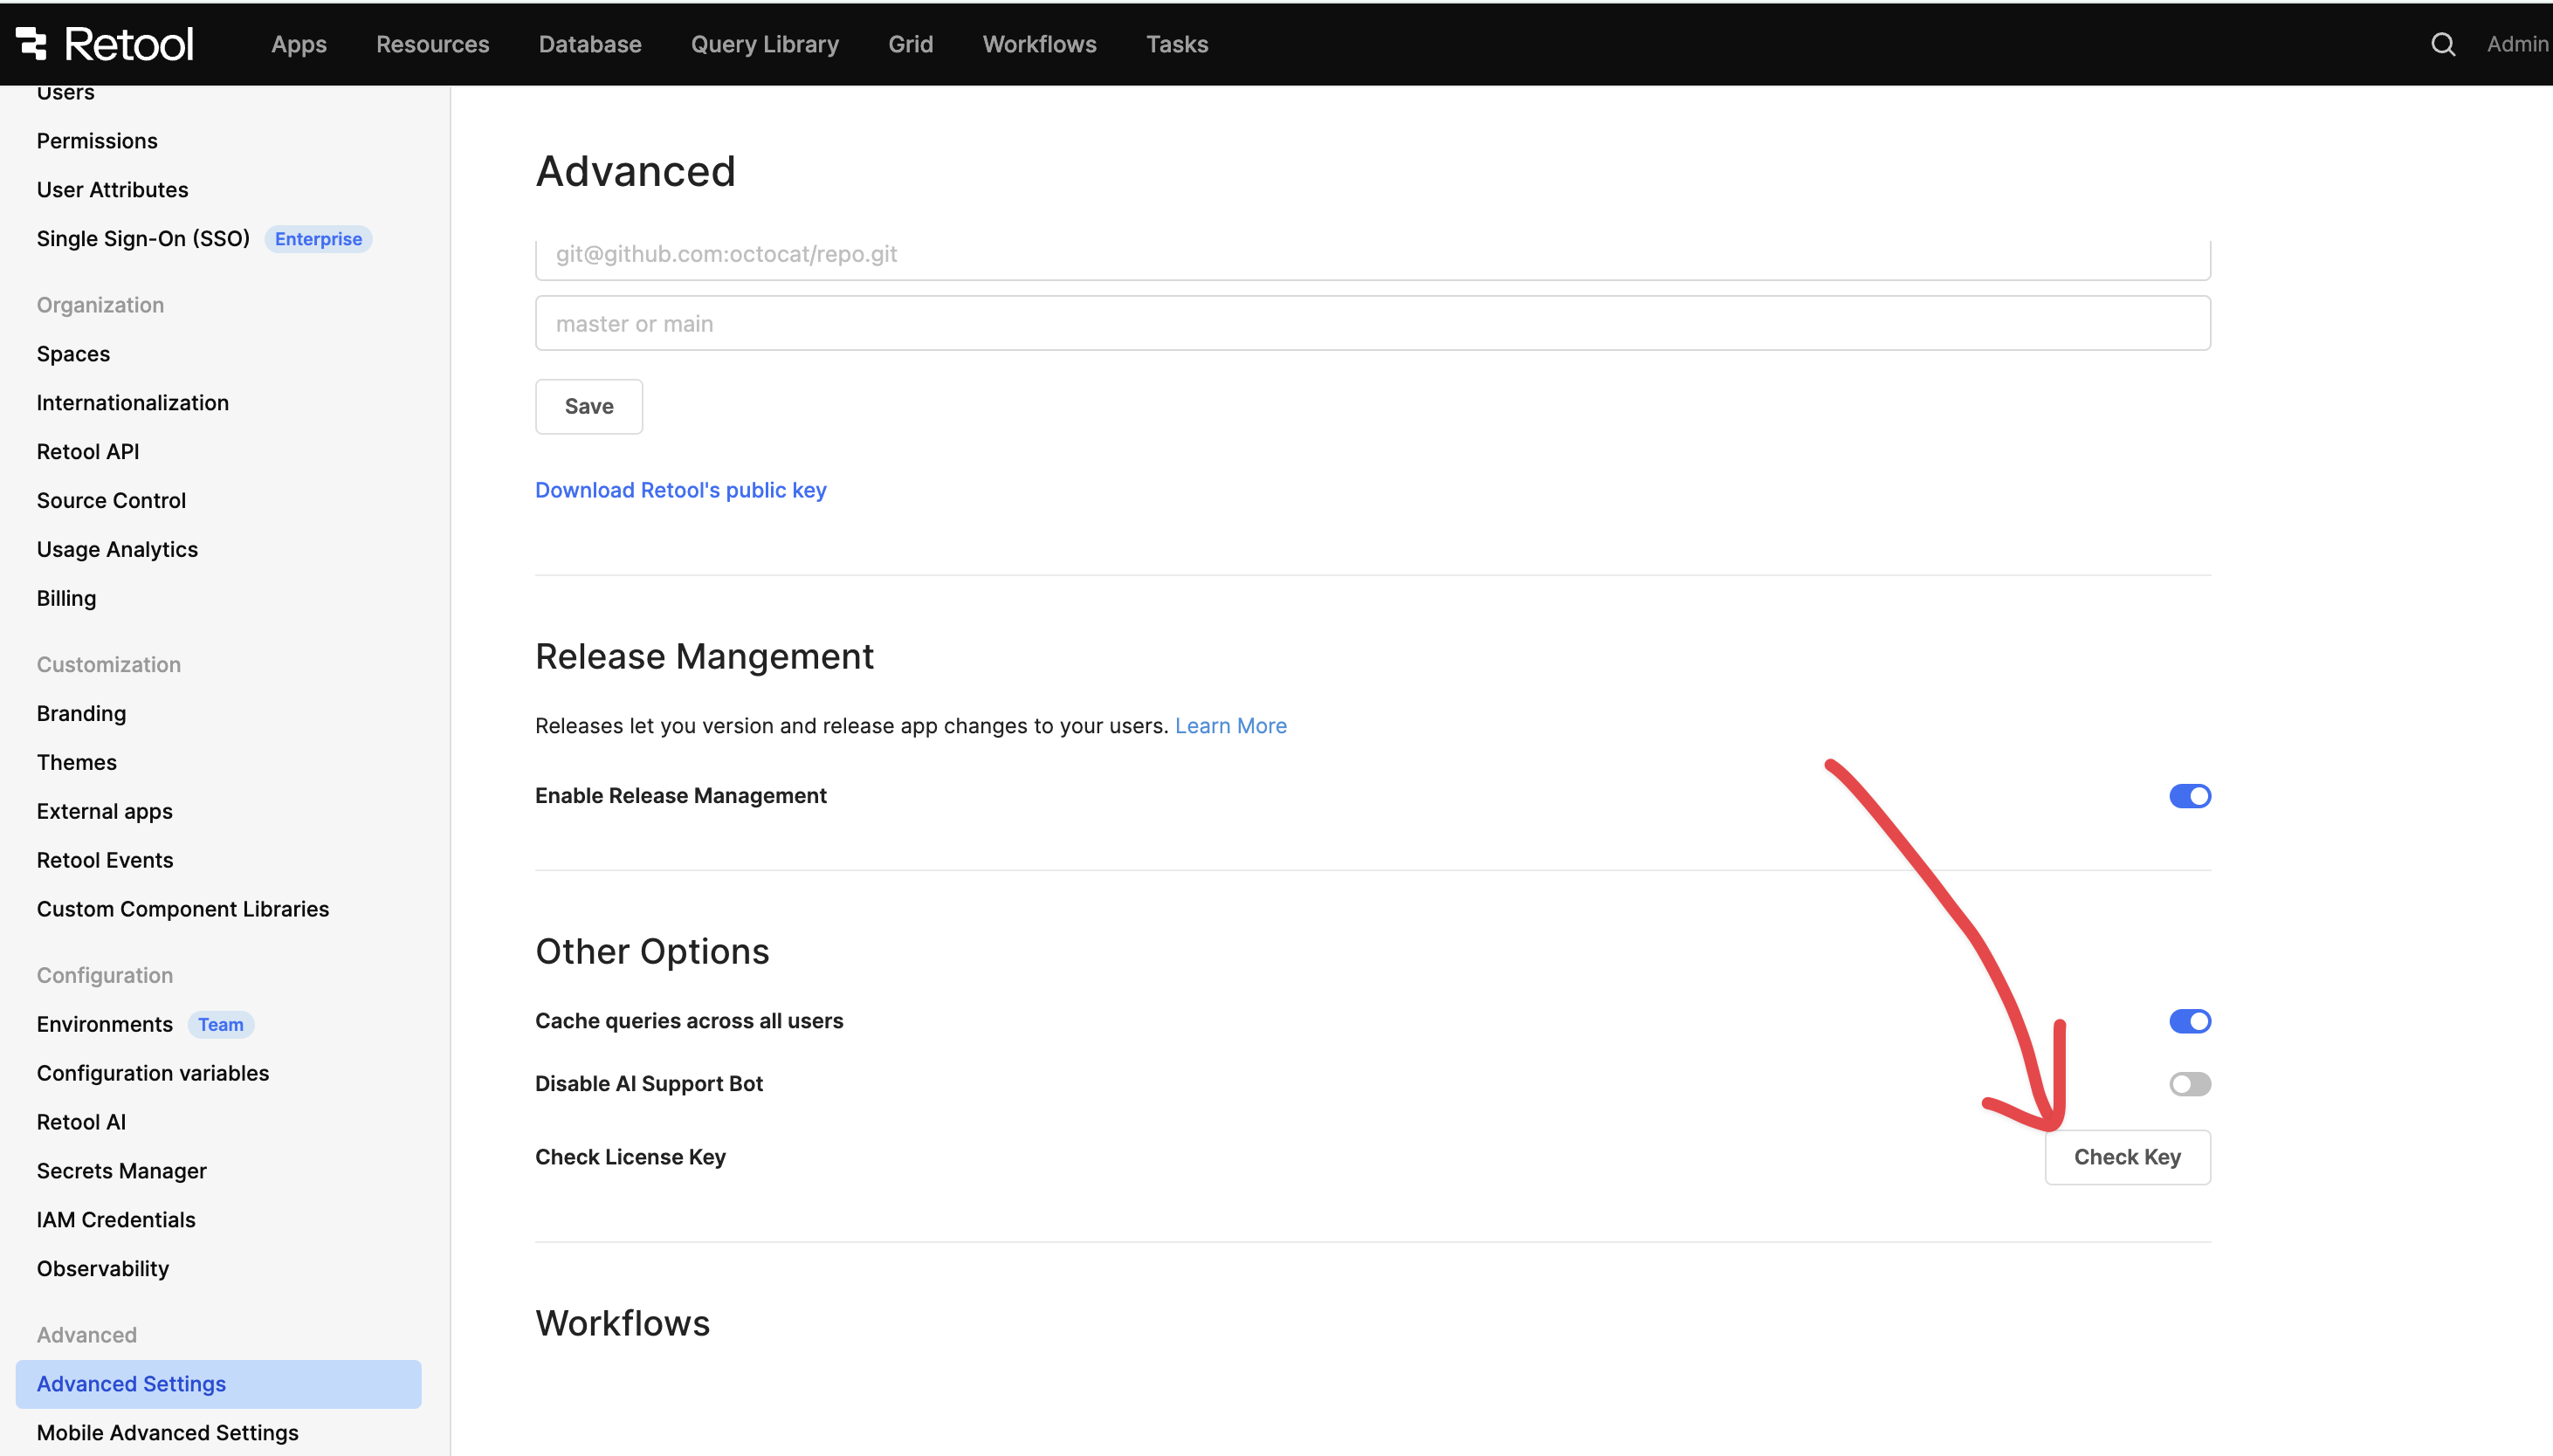This screenshot has width=2553, height=1456.
Task: Open the Database tab
Action: [590, 44]
